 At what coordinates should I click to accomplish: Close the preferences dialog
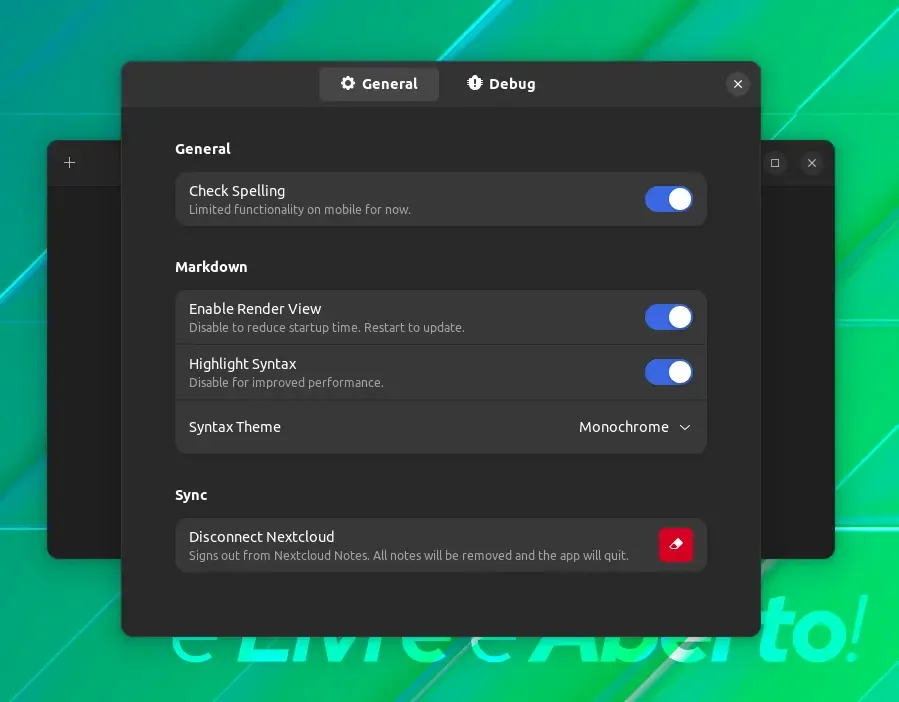[x=738, y=84]
